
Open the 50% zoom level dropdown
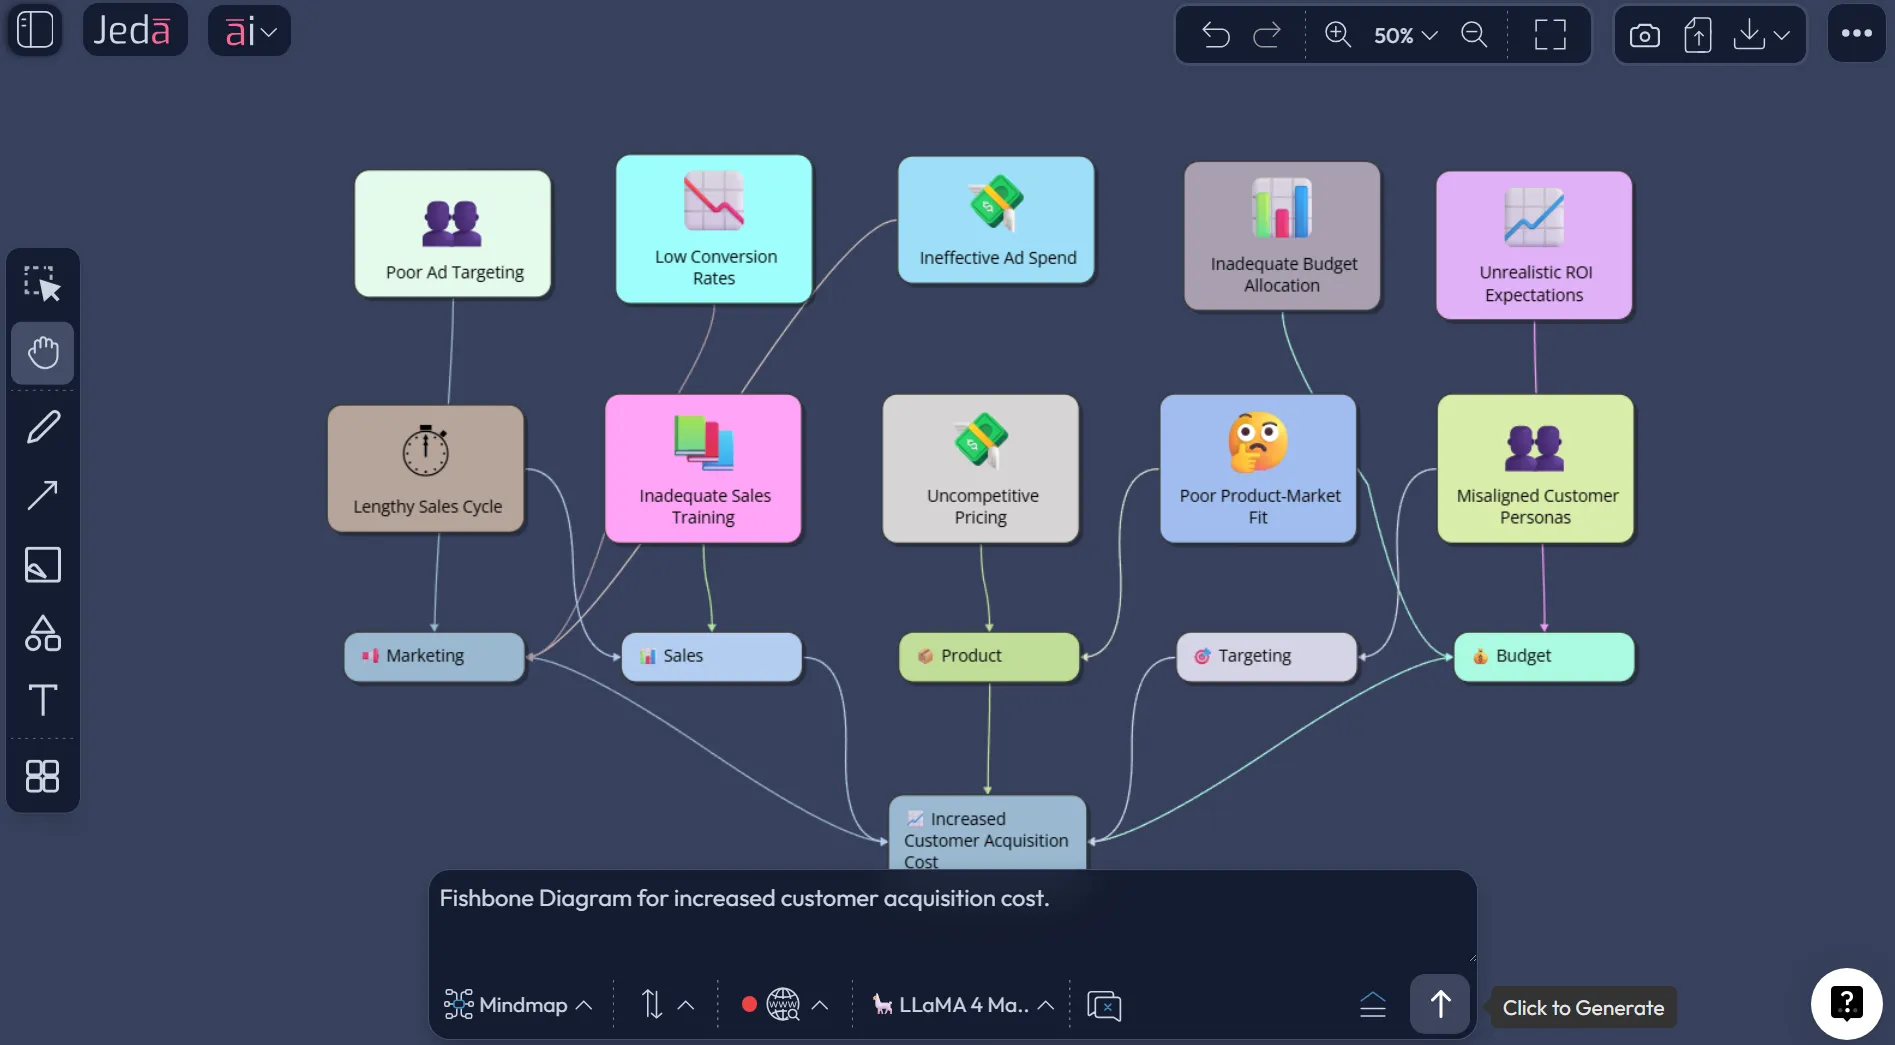coord(1402,35)
